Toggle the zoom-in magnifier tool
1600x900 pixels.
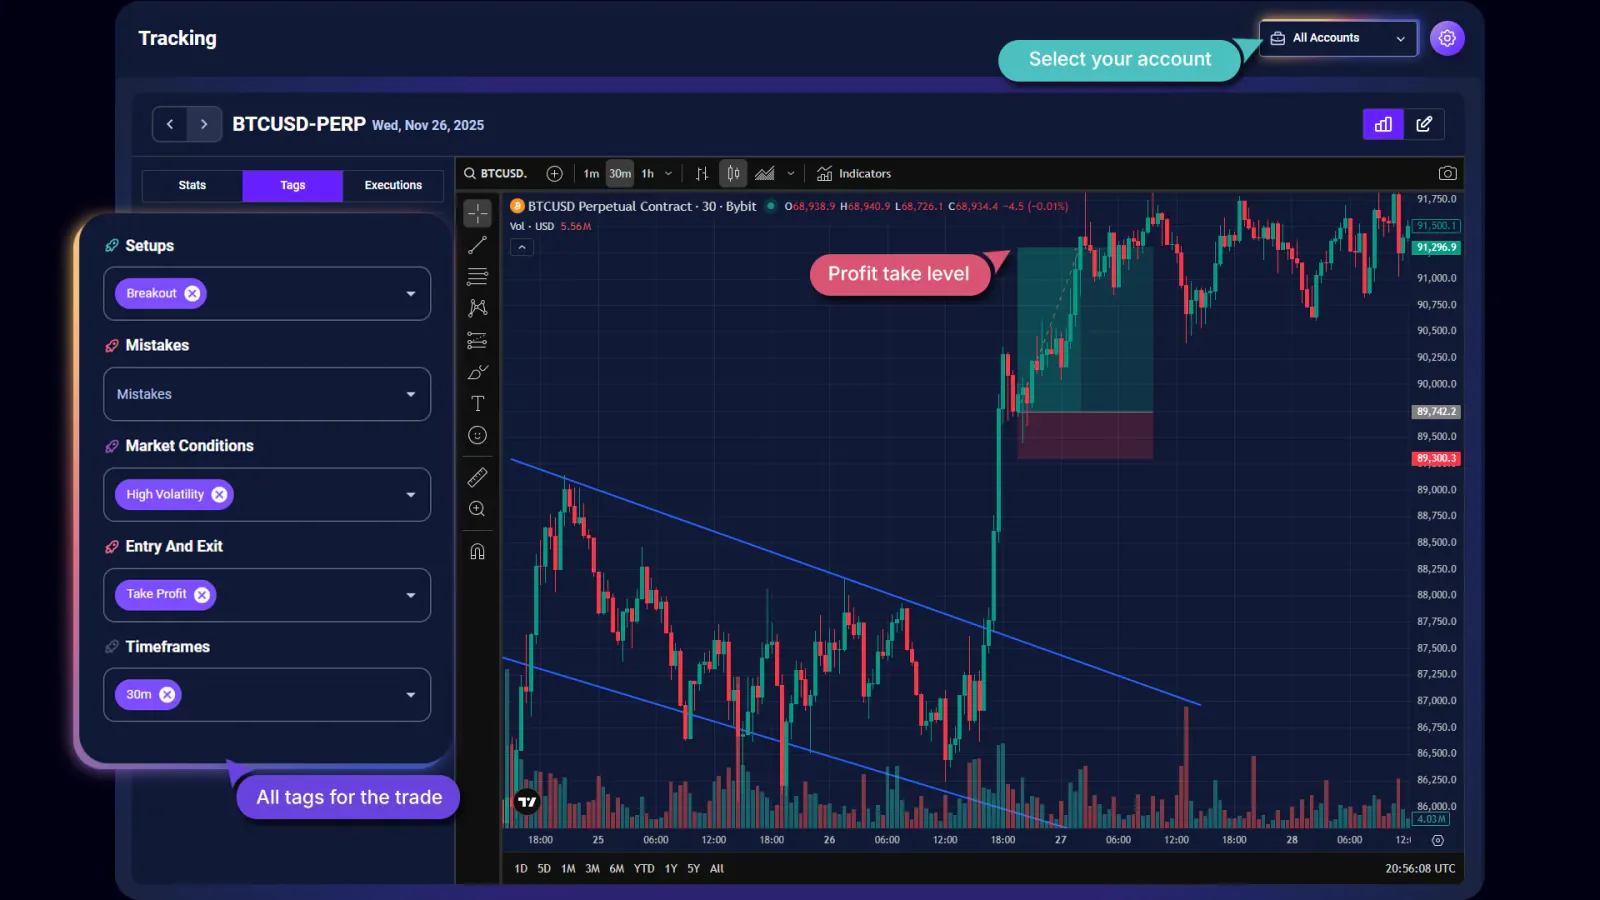(477, 509)
